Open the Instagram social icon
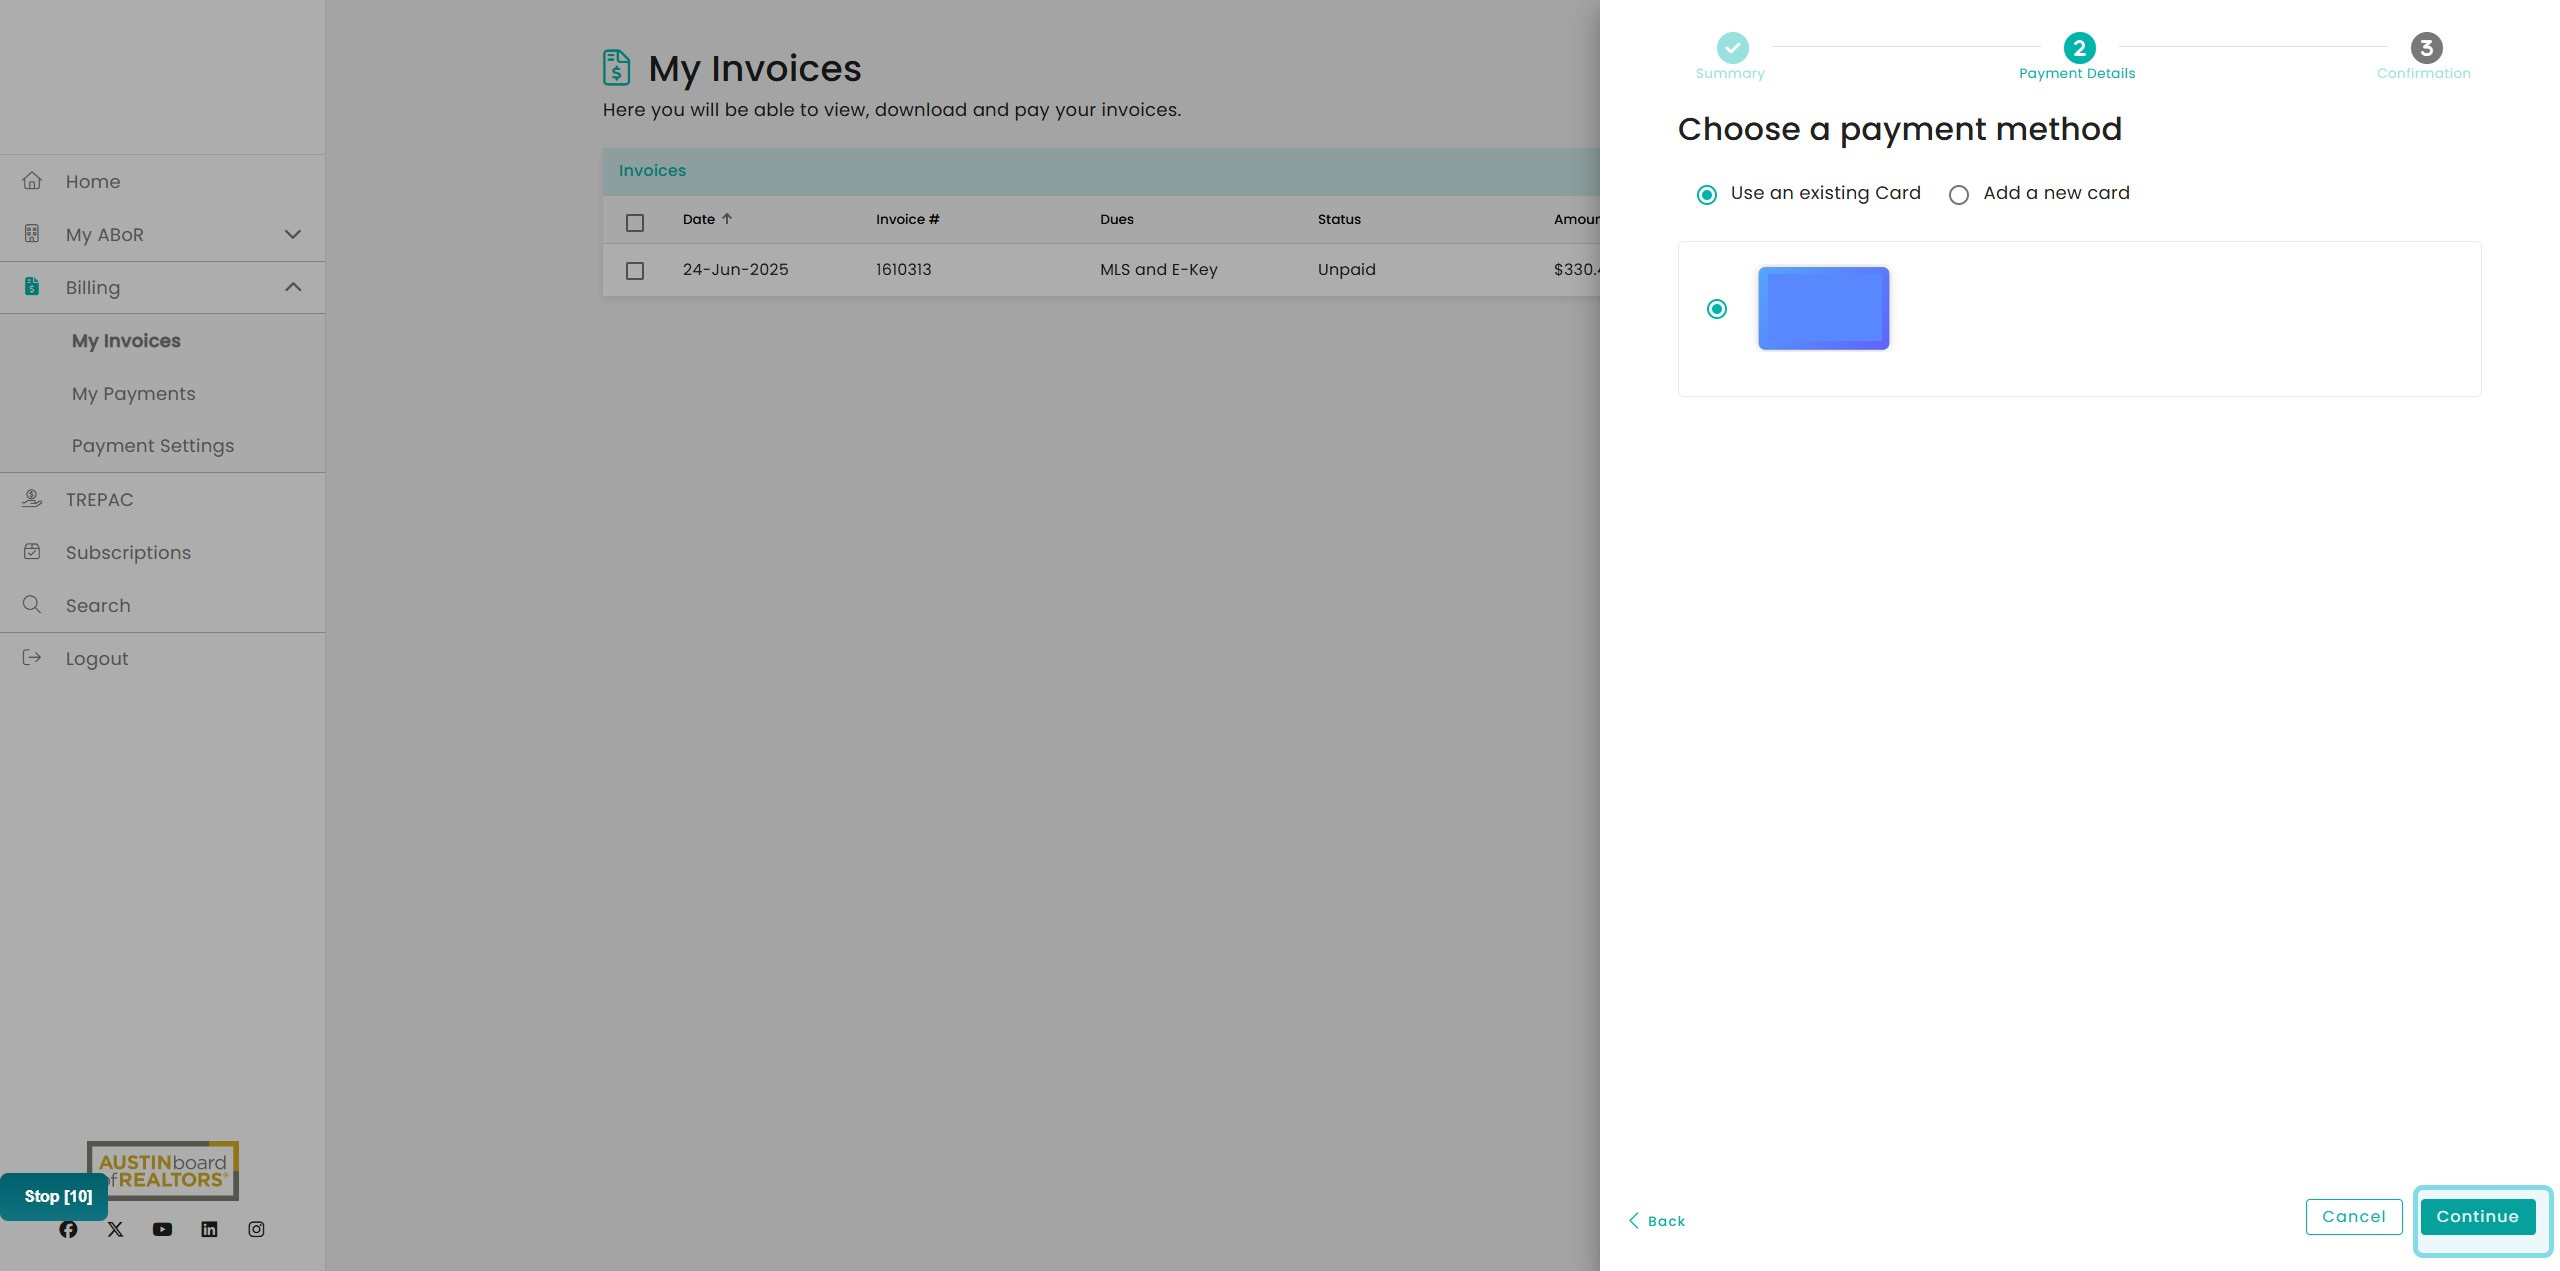The height and width of the screenshot is (1271, 2560). (x=256, y=1229)
